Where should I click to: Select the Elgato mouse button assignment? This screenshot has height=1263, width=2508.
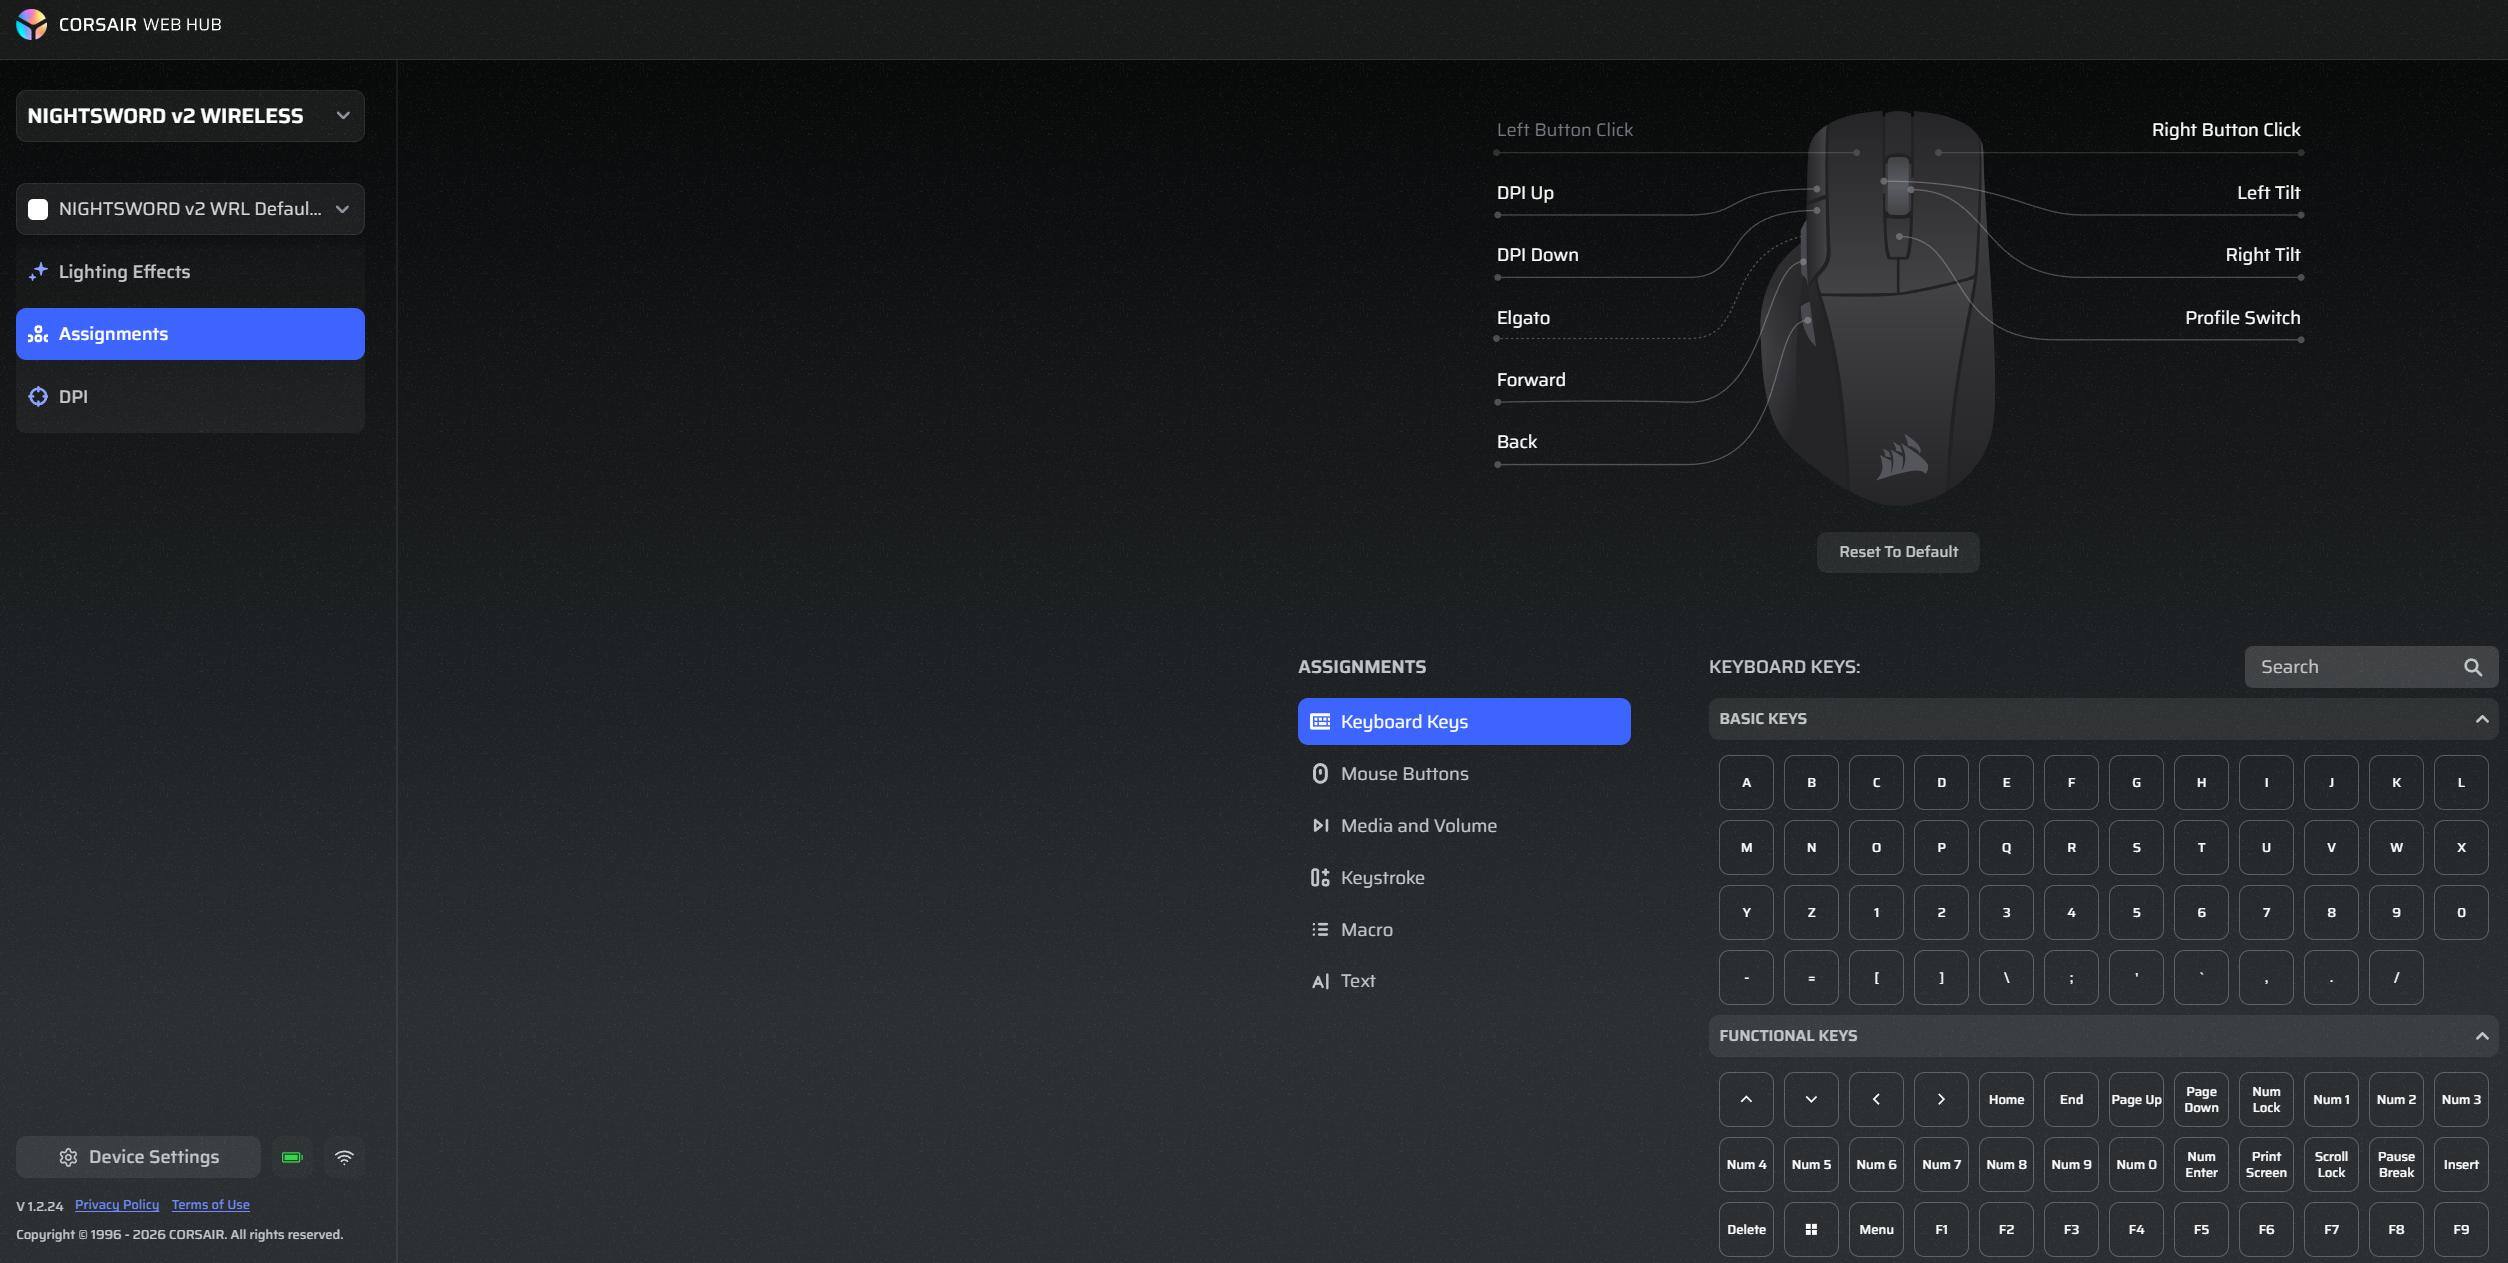1523,318
